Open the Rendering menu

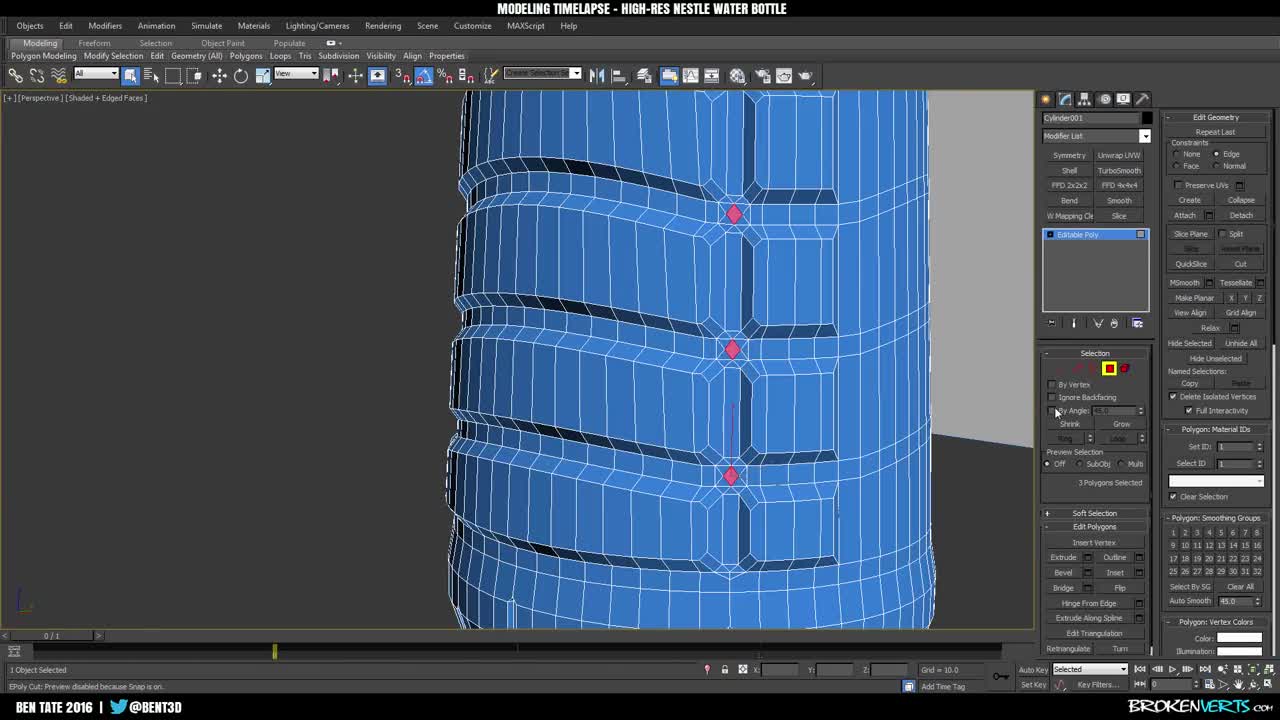point(383,26)
